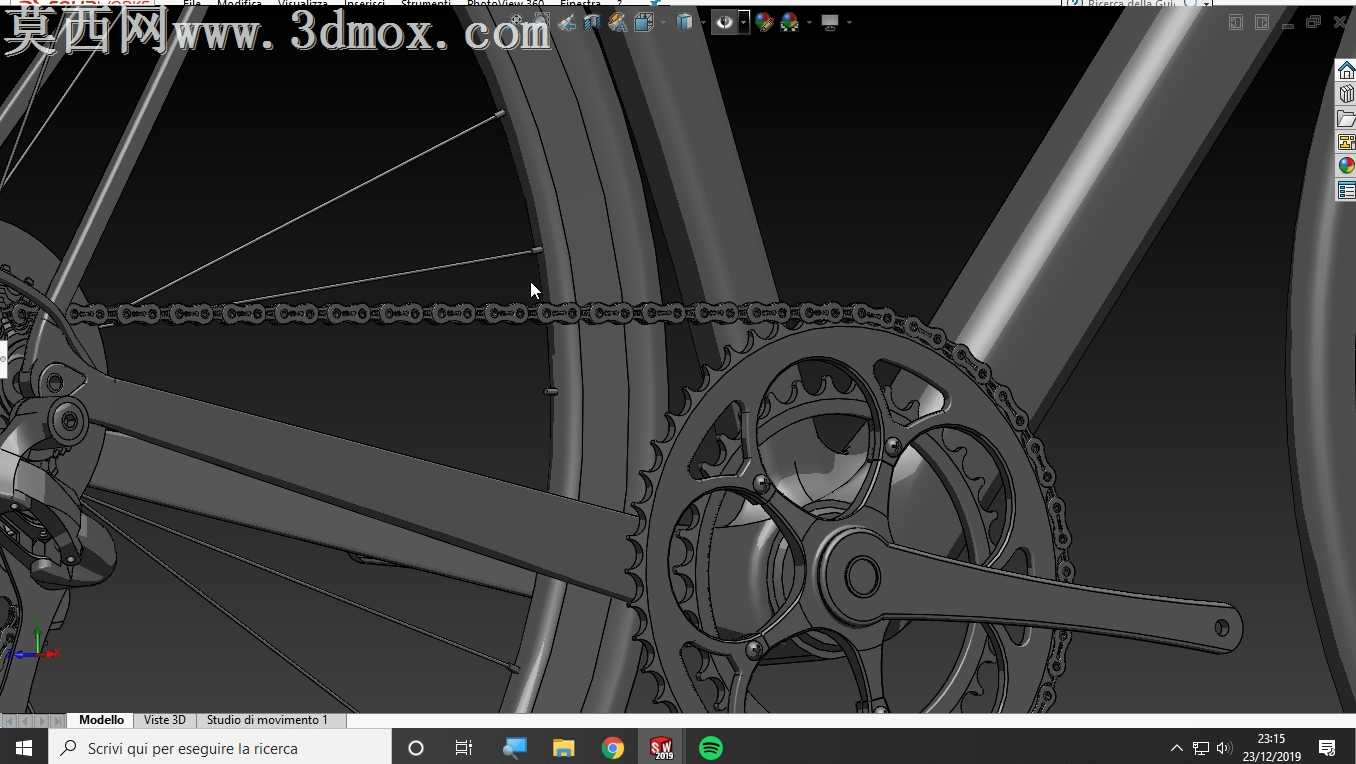Open the File Explorer task pane
This screenshot has height=764, width=1356.
point(1346,118)
